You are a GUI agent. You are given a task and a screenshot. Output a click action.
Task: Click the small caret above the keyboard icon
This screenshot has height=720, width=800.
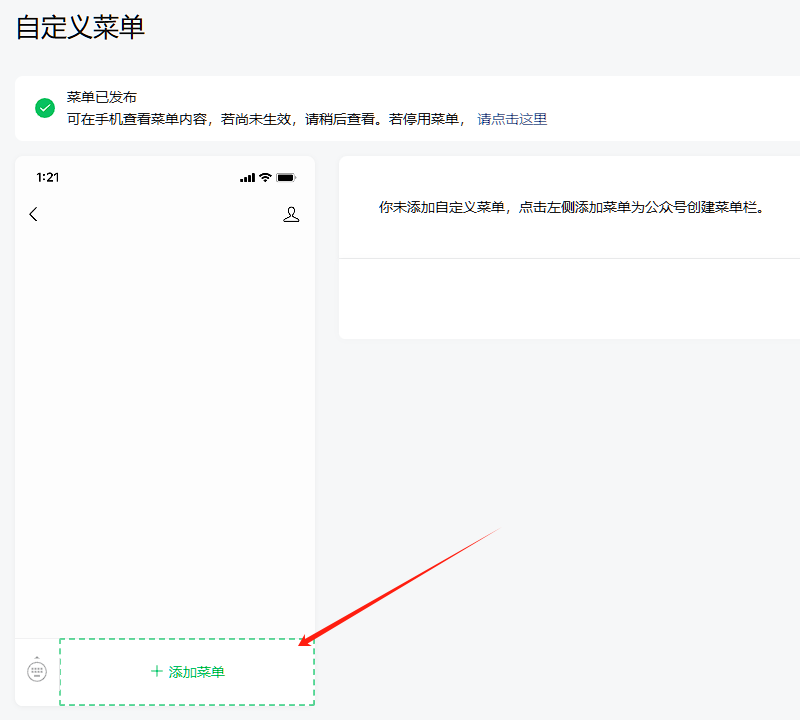point(37,657)
